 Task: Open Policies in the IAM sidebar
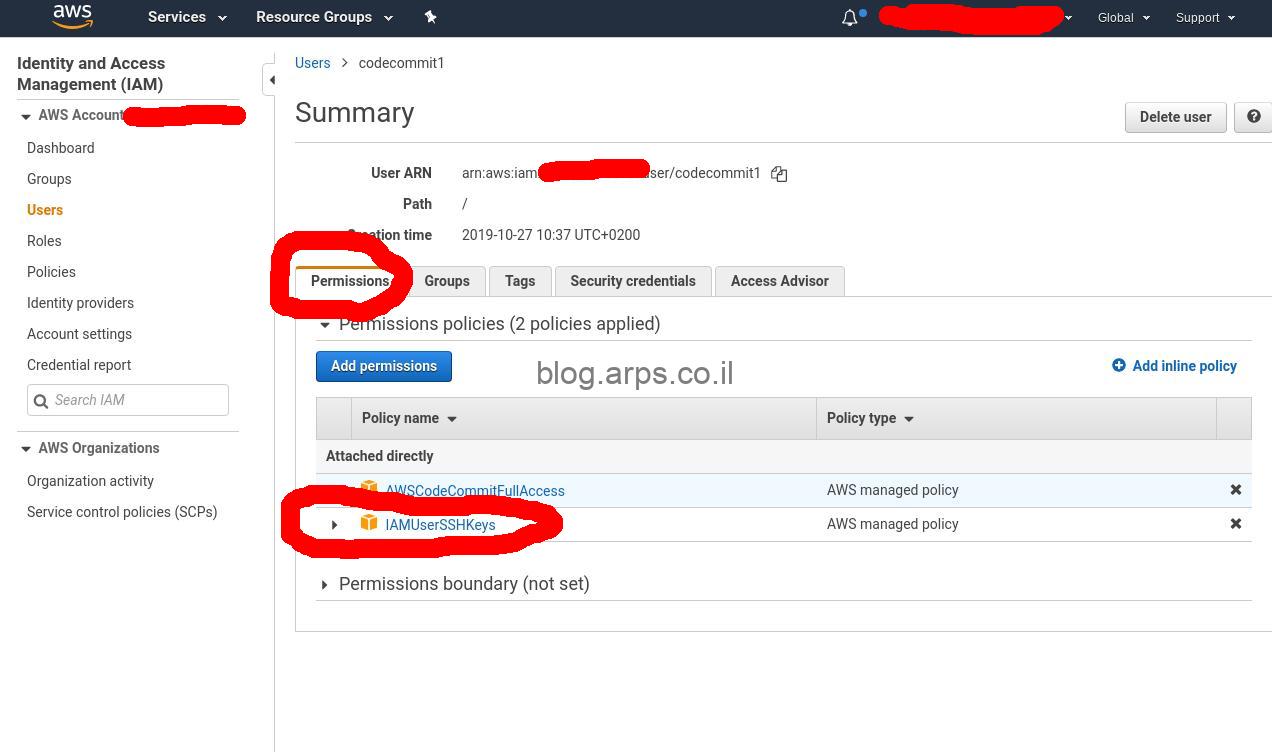click(51, 272)
